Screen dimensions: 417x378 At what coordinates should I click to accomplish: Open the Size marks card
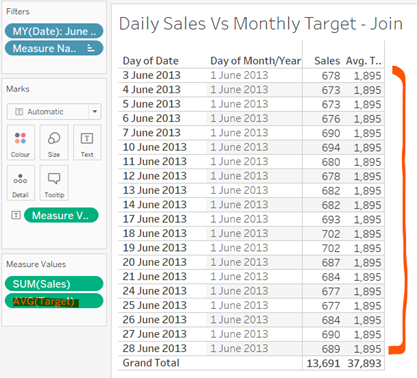click(54, 143)
